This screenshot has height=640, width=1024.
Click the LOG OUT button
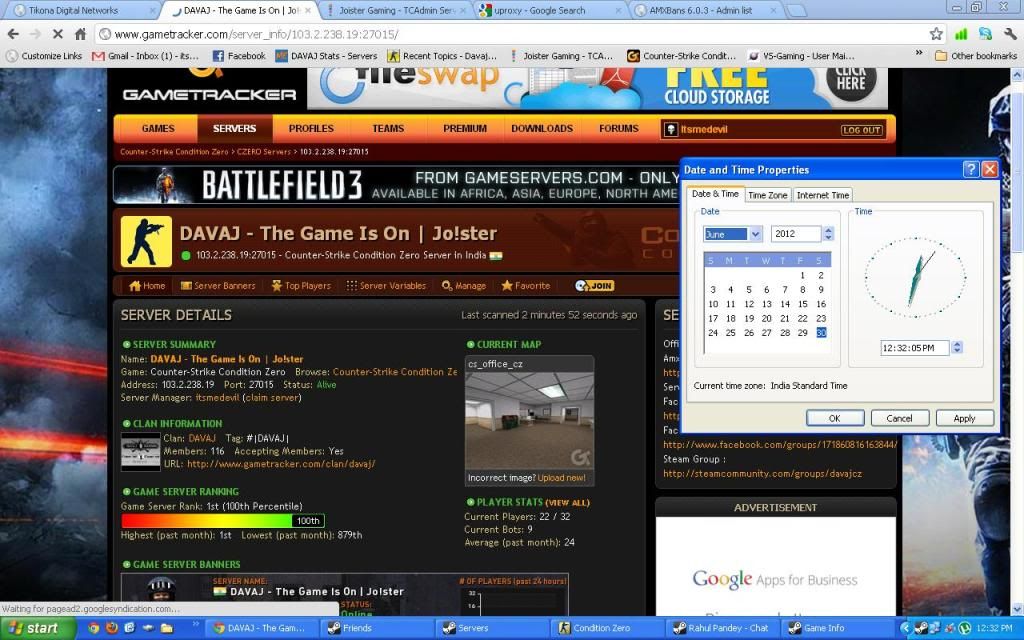pos(861,130)
